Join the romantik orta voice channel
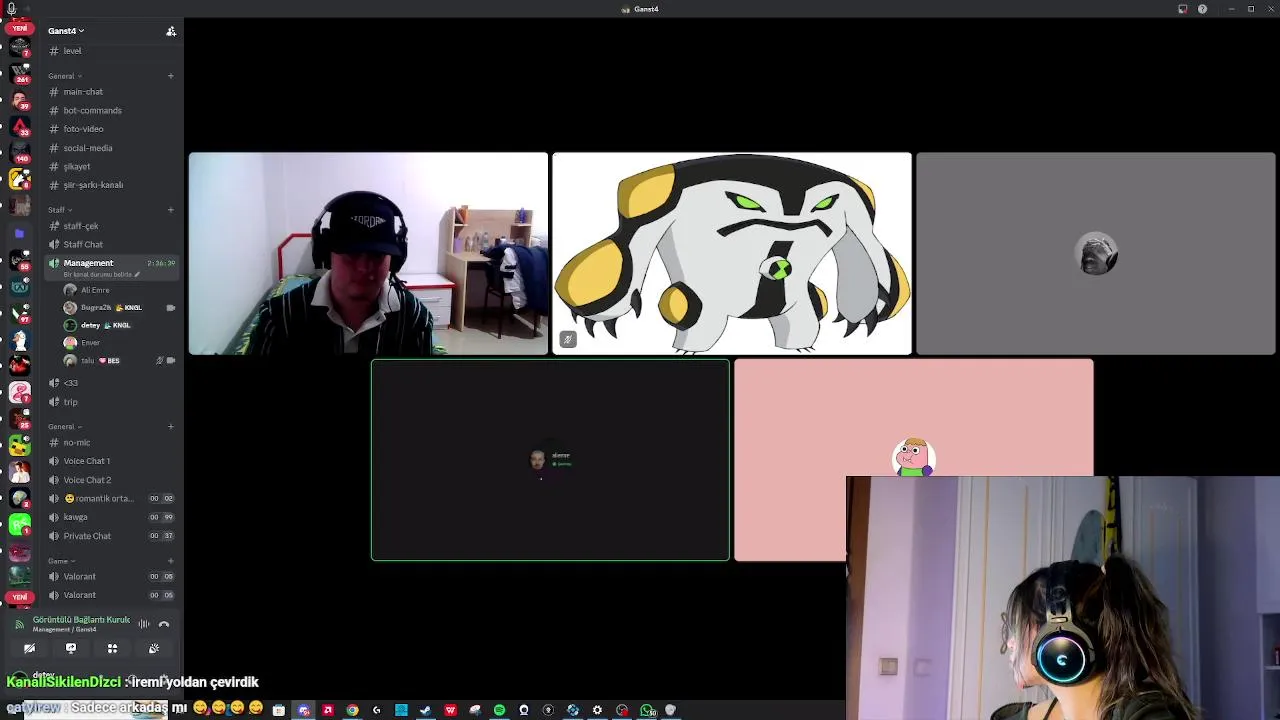This screenshot has height=720, width=1280. 112,499
